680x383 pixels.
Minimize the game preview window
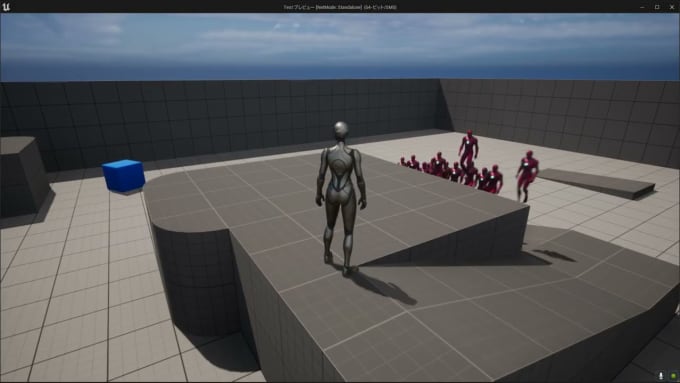(x=642, y=7)
